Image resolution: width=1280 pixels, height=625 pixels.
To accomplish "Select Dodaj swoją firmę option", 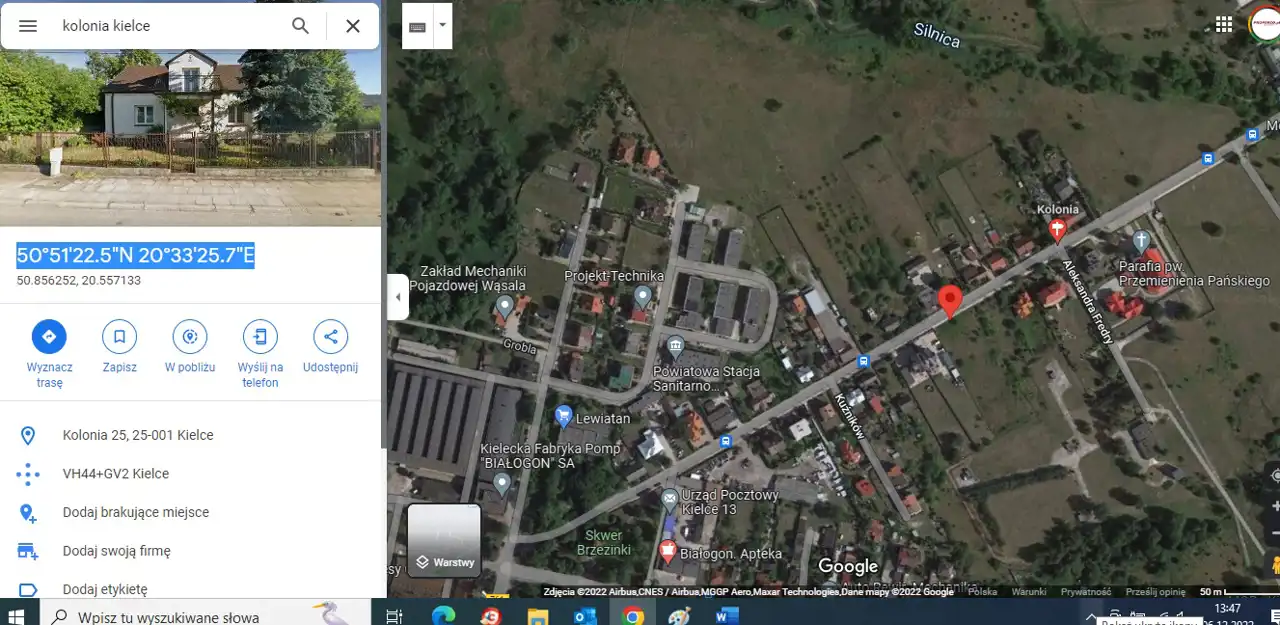I will [x=116, y=551].
